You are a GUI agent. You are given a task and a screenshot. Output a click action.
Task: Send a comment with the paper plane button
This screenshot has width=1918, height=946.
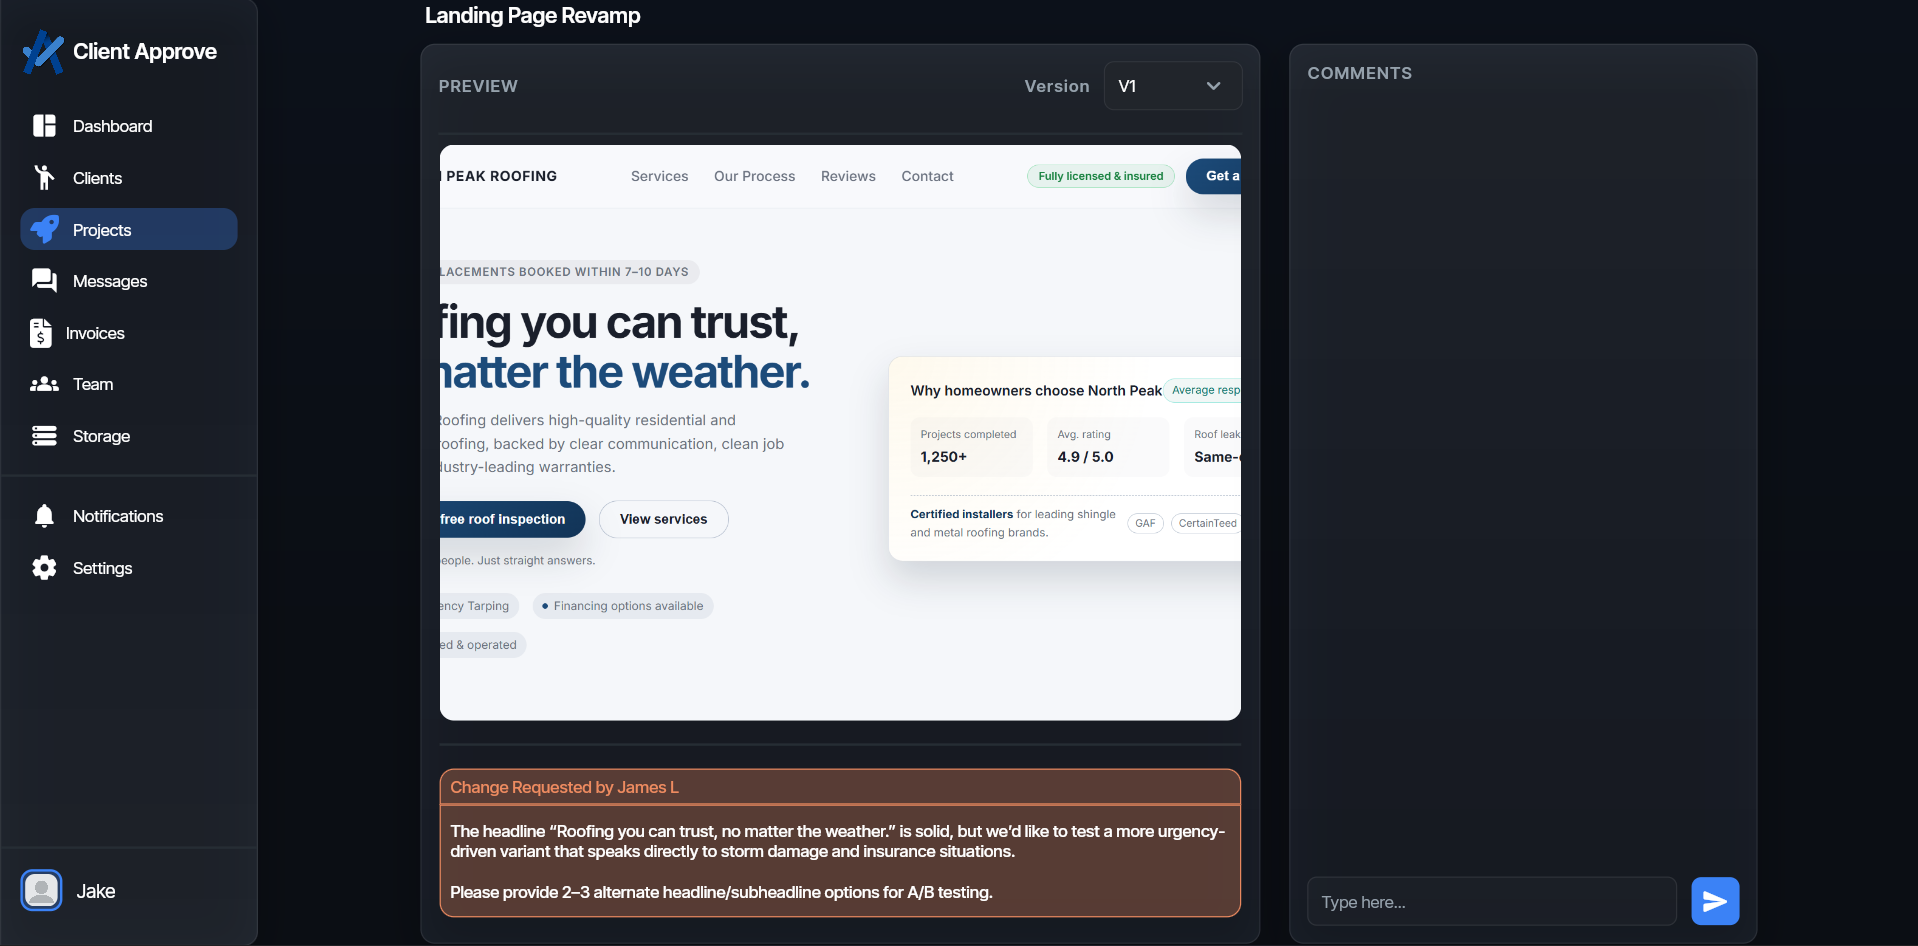(x=1713, y=901)
